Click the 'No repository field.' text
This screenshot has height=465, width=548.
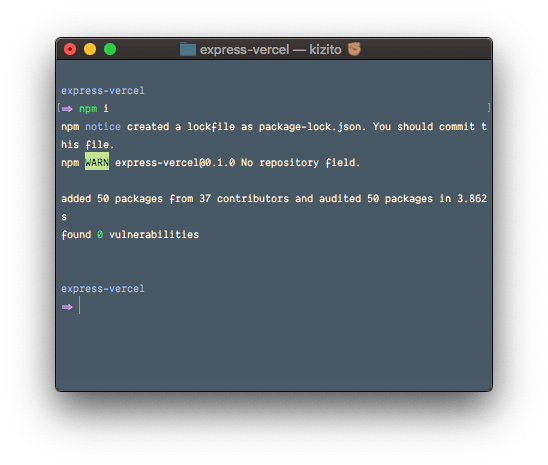(x=300, y=163)
